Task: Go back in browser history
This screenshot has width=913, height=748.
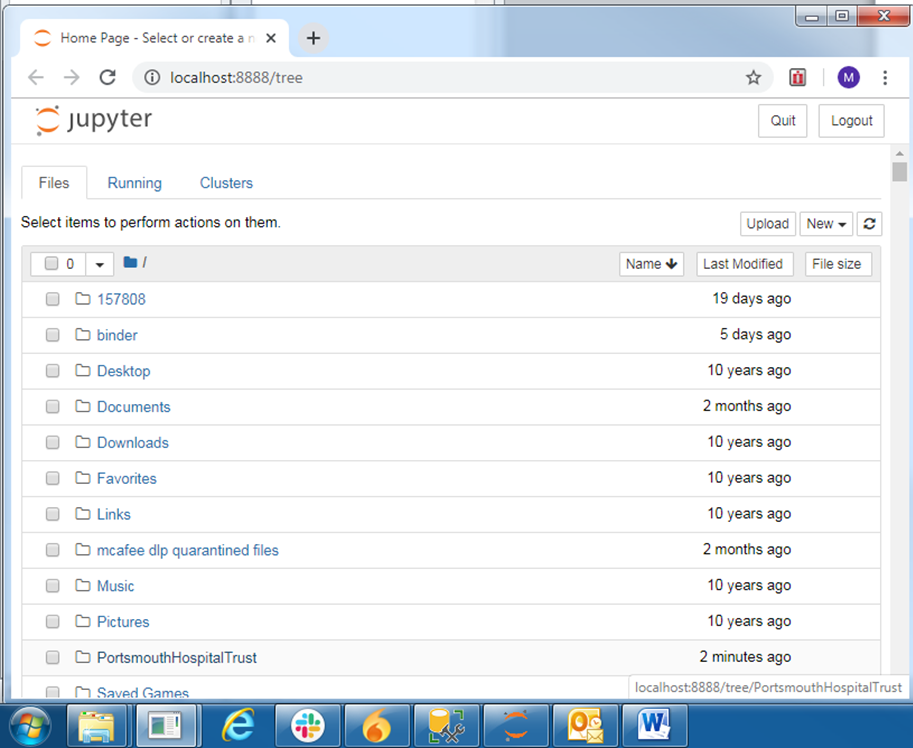Action: coord(36,77)
